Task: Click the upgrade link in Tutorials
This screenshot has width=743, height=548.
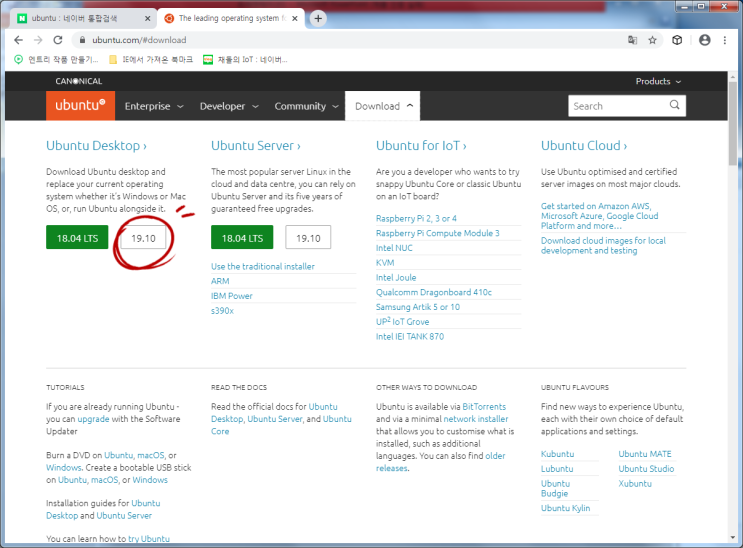Action: pos(93,419)
